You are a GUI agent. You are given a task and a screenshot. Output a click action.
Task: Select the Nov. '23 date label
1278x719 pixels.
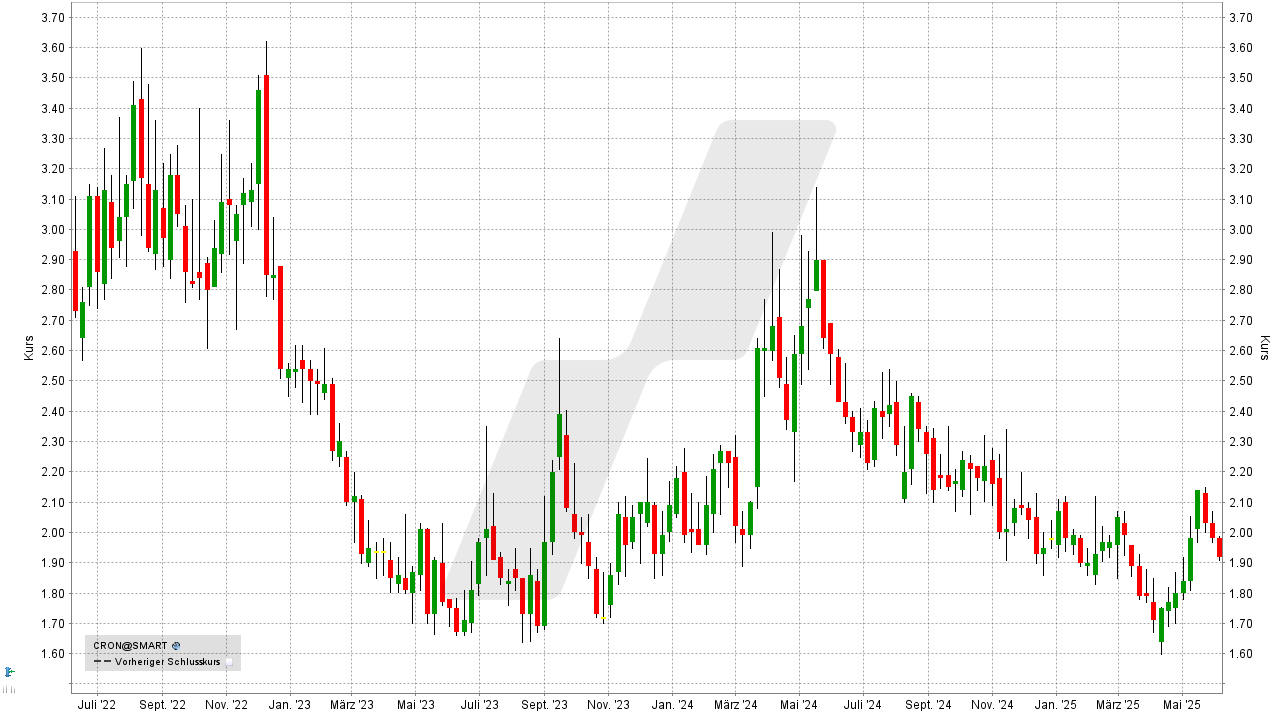pyautogui.click(x=609, y=705)
